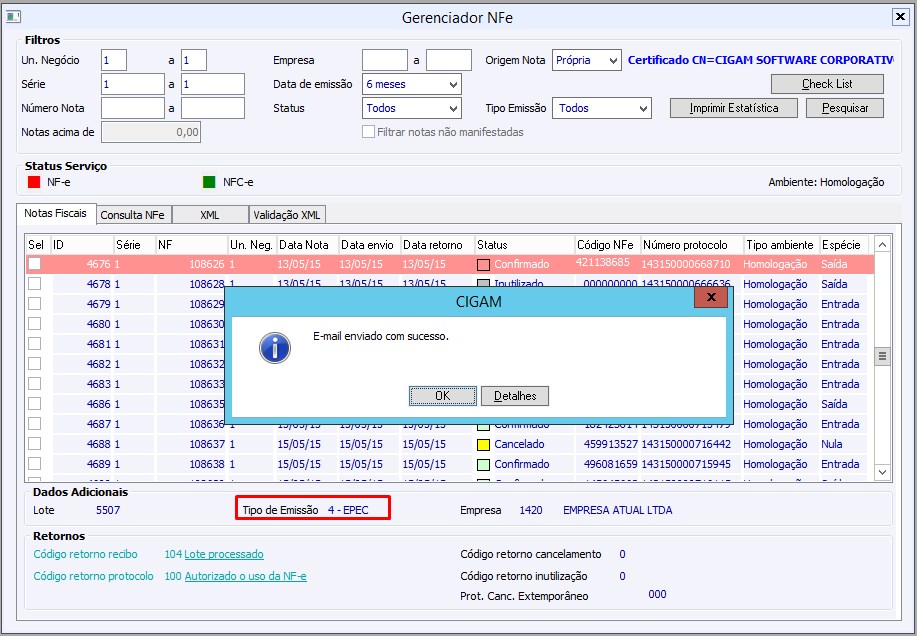Open the Autorizado o uso da NF-e link
The width and height of the screenshot is (917, 636).
click(246, 576)
